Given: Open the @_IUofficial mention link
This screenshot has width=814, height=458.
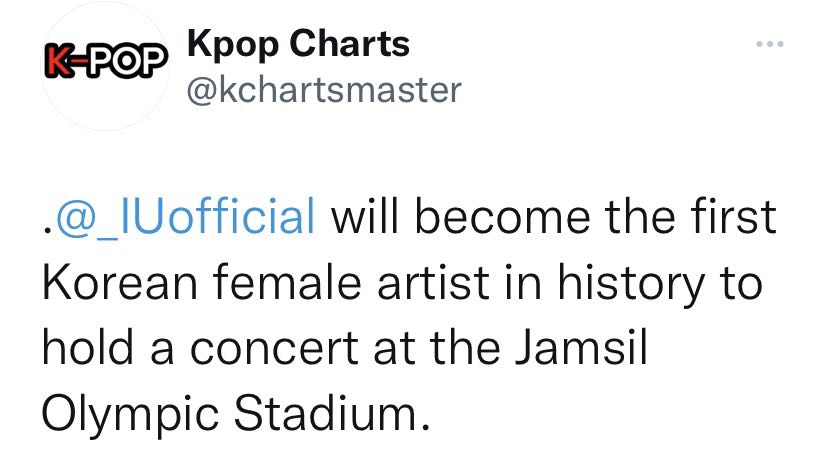Looking at the screenshot, I should pyautogui.click(x=185, y=217).
